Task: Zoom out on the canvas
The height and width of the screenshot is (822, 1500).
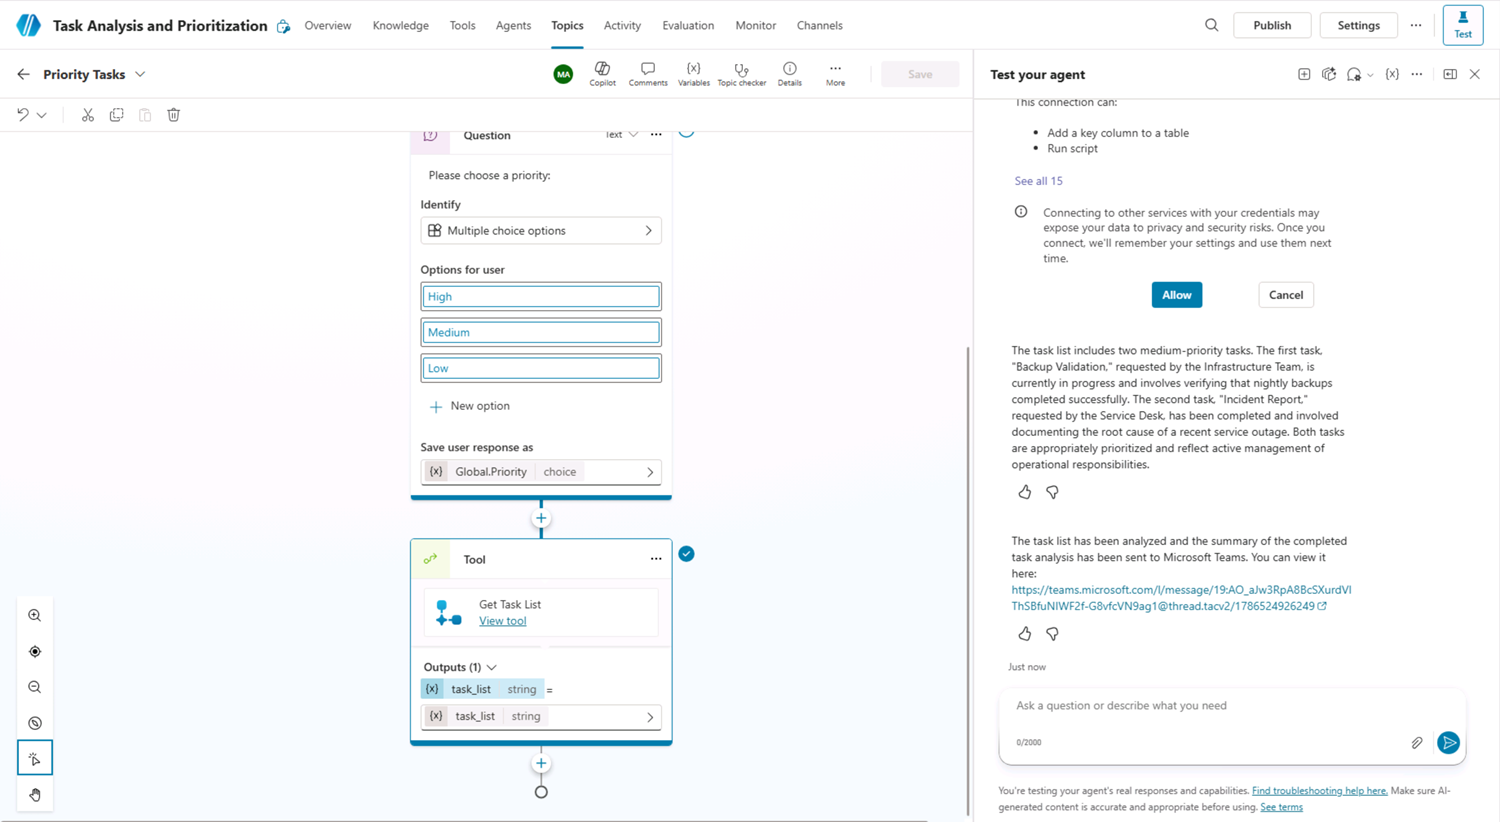Action: (35, 687)
